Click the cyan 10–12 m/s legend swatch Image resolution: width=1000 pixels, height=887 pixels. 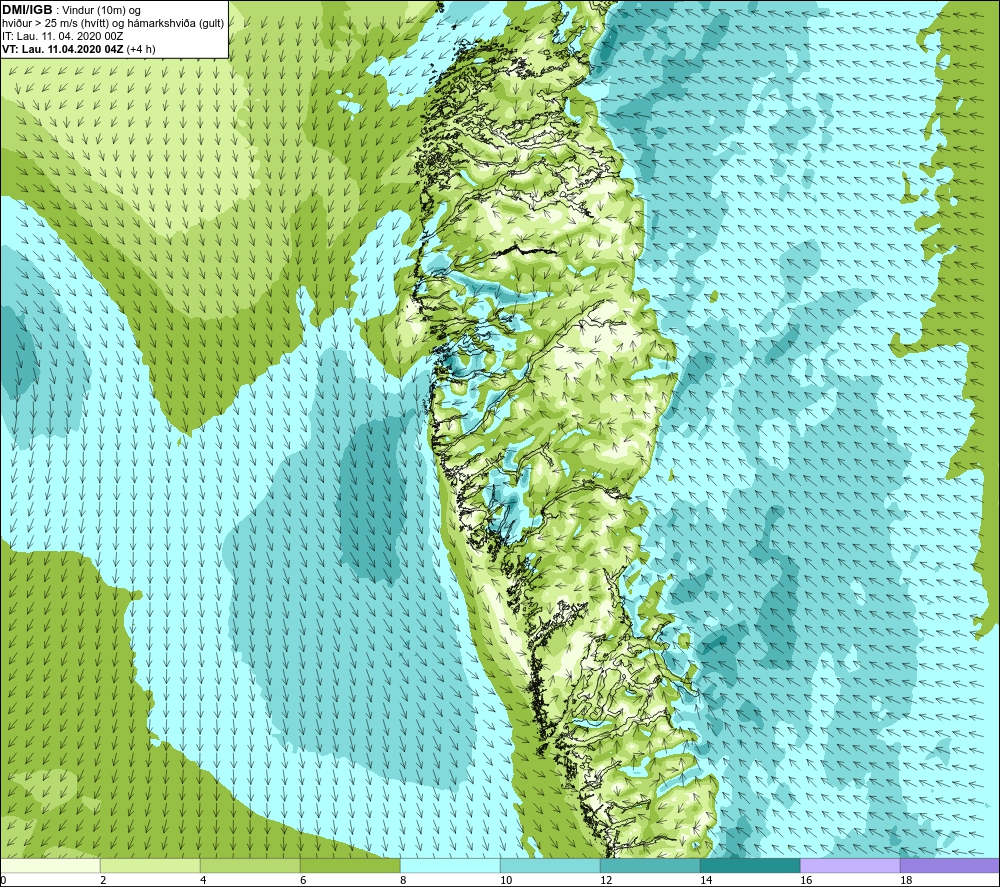click(550, 865)
